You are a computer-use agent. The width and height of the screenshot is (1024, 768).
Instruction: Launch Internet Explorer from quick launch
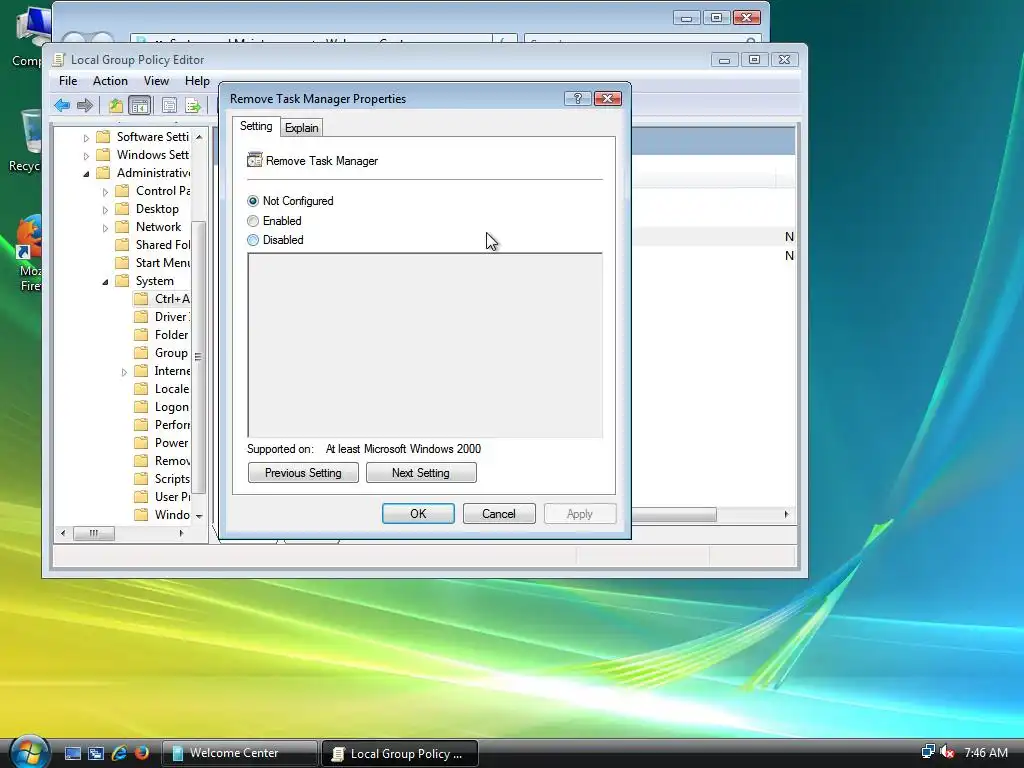pyautogui.click(x=119, y=753)
